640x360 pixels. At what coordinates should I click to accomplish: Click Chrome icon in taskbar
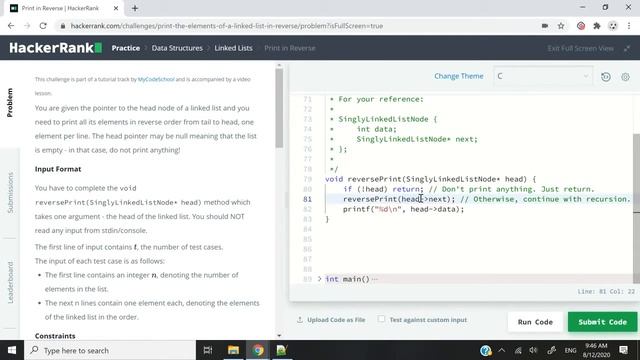pos(258,350)
